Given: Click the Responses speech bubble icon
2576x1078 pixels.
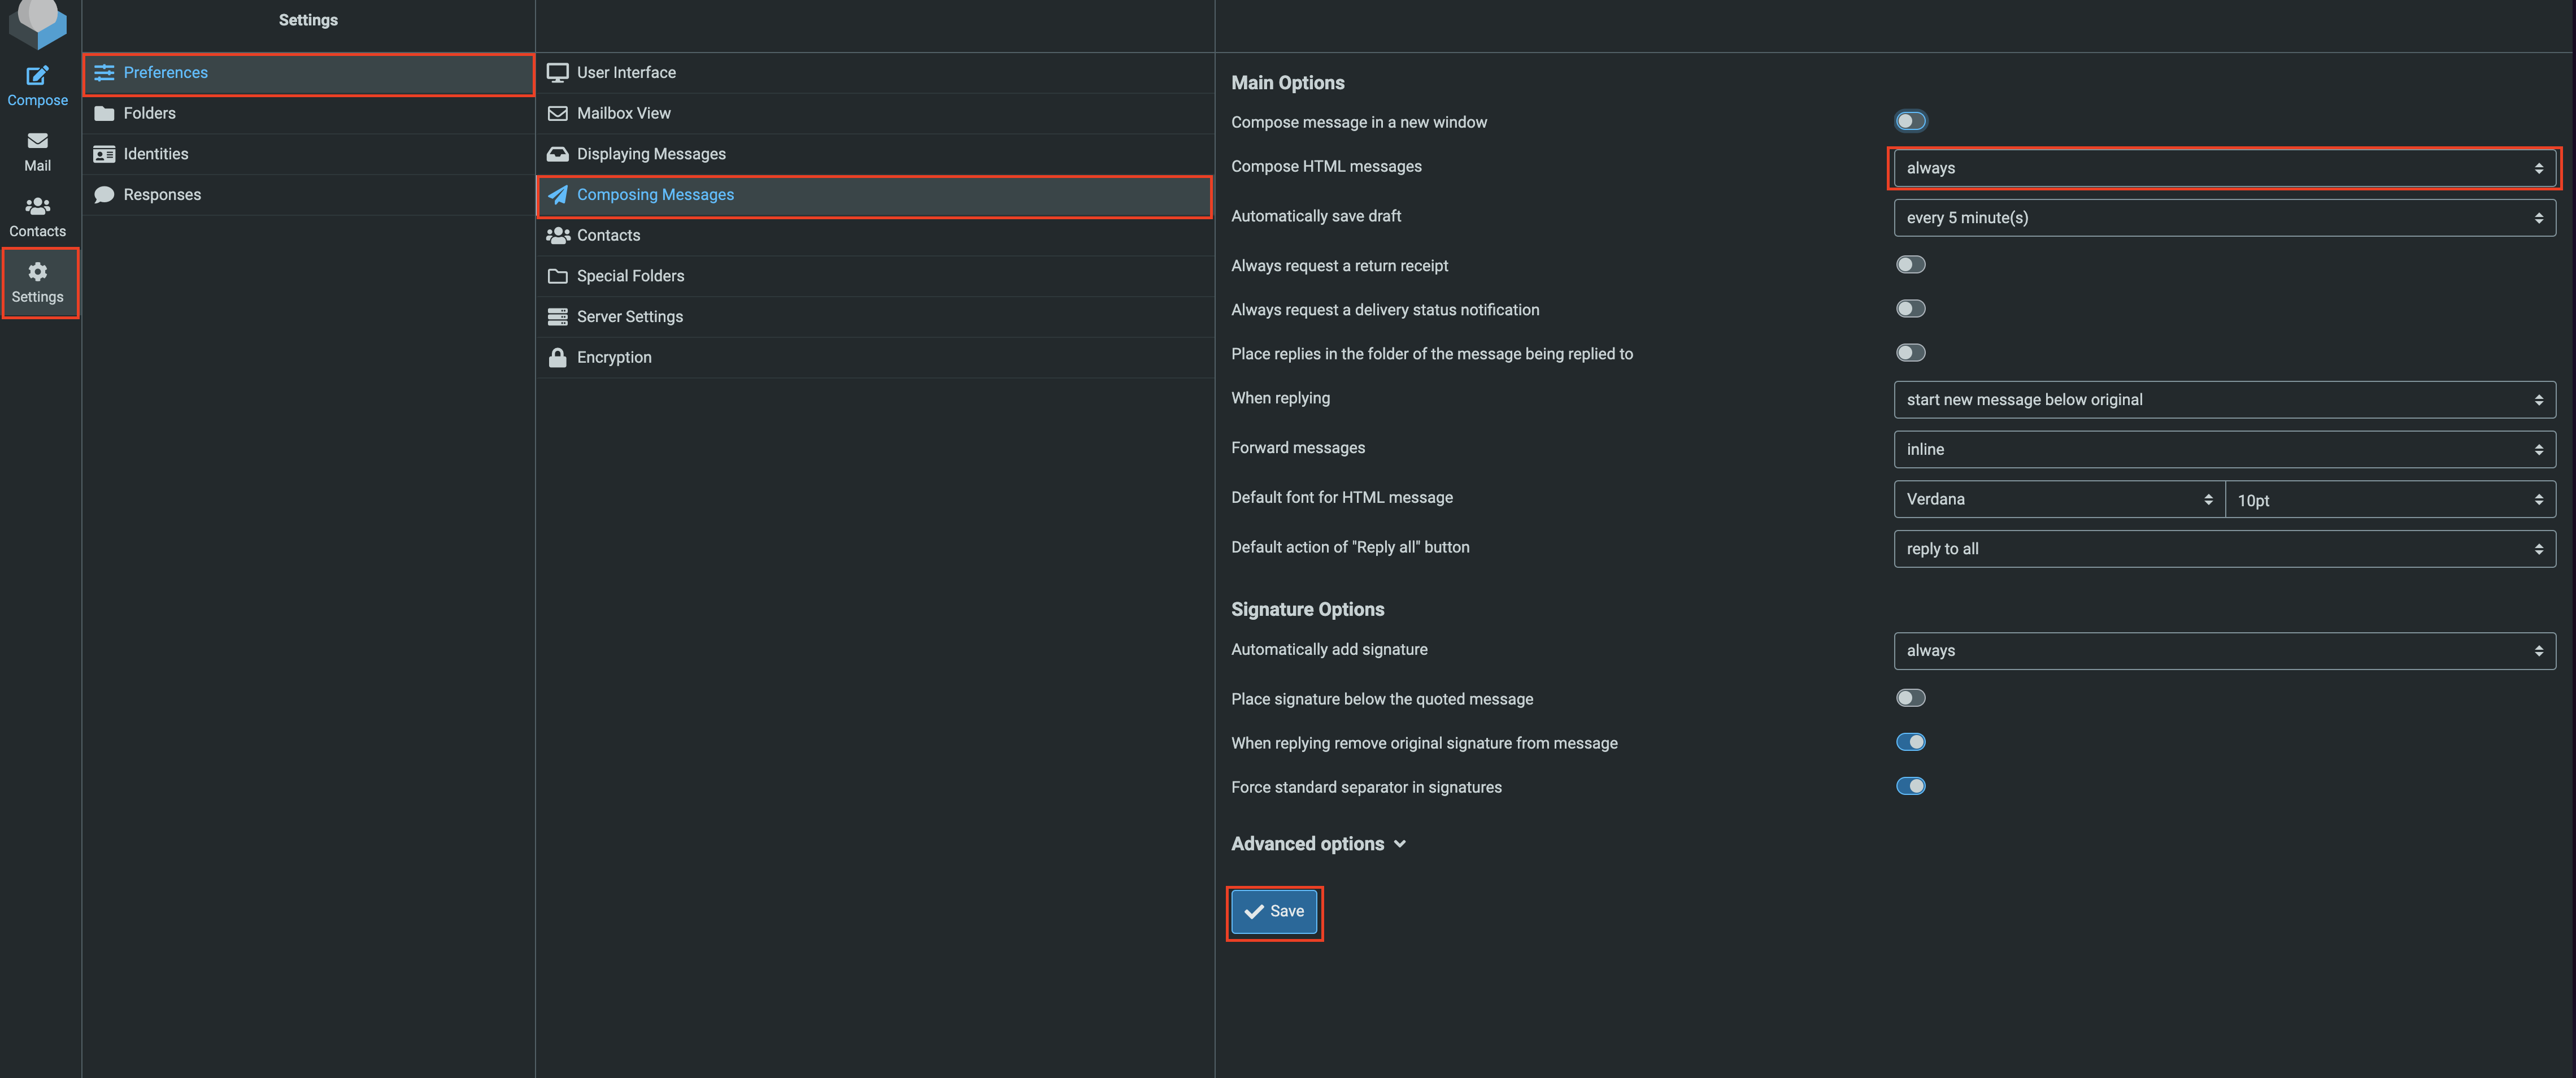Looking at the screenshot, I should (104, 194).
